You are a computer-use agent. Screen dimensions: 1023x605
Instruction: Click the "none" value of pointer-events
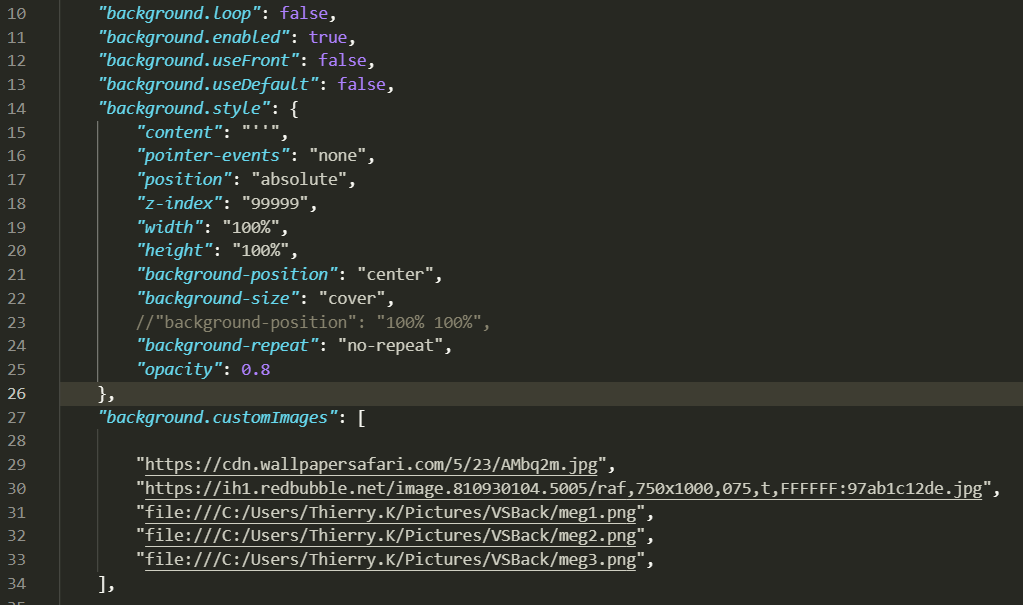point(337,156)
